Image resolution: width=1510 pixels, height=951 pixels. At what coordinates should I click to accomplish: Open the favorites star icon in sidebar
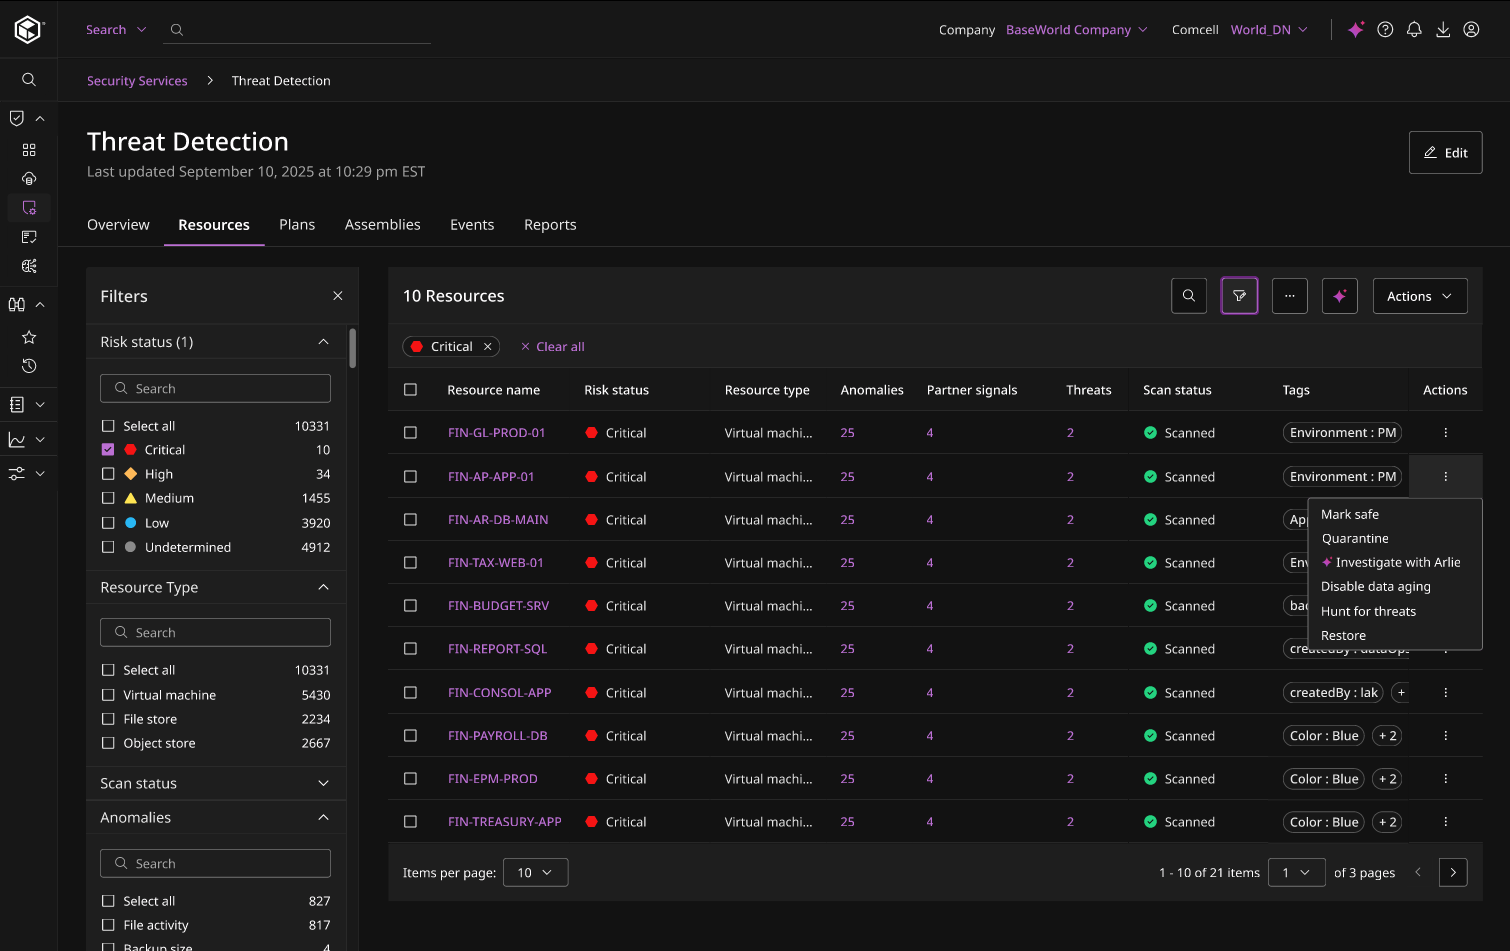(x=29, y=337)
